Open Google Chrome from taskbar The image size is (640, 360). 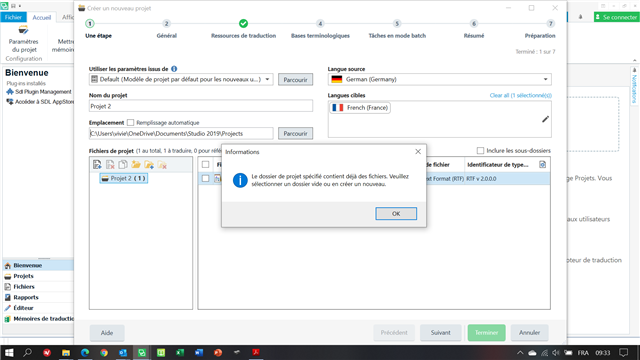pyautogui.click(x=104, y=353)
